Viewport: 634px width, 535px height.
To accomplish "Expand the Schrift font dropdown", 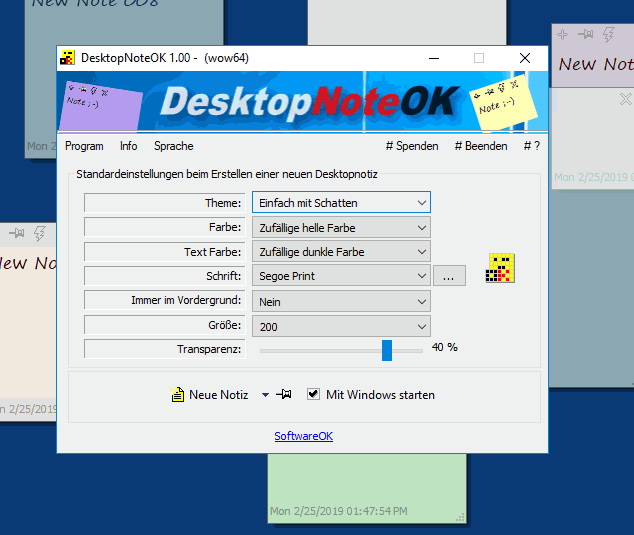I will coord(341,276).
